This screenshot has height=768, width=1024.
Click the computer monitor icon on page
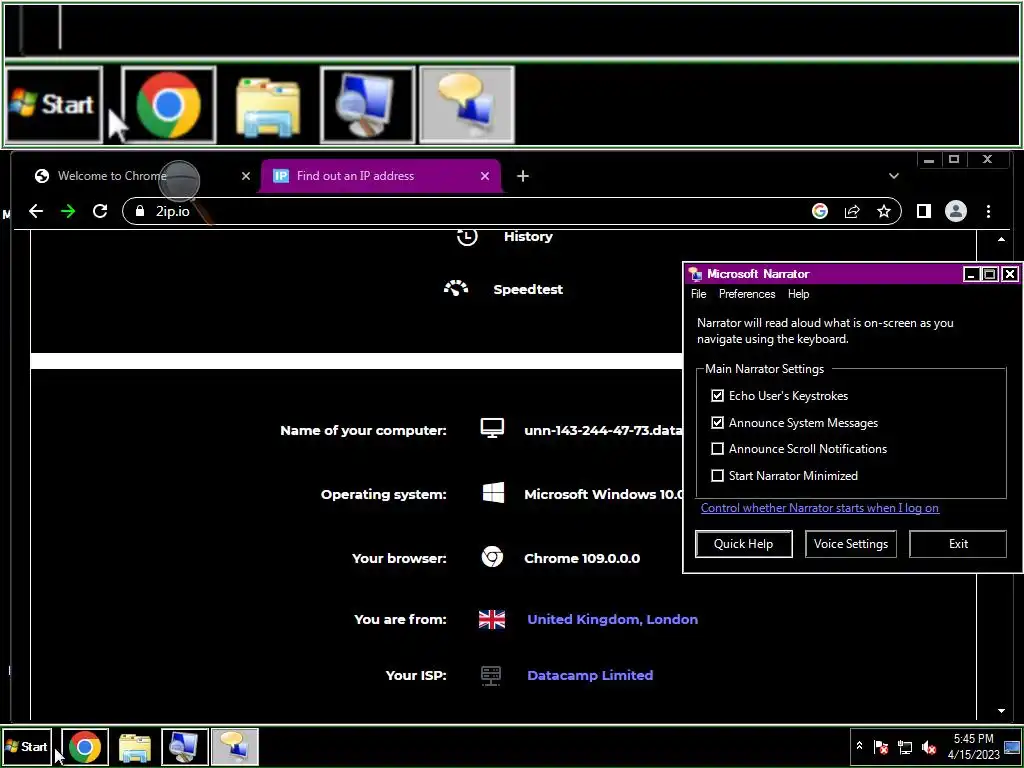click(x=492, y=428)
